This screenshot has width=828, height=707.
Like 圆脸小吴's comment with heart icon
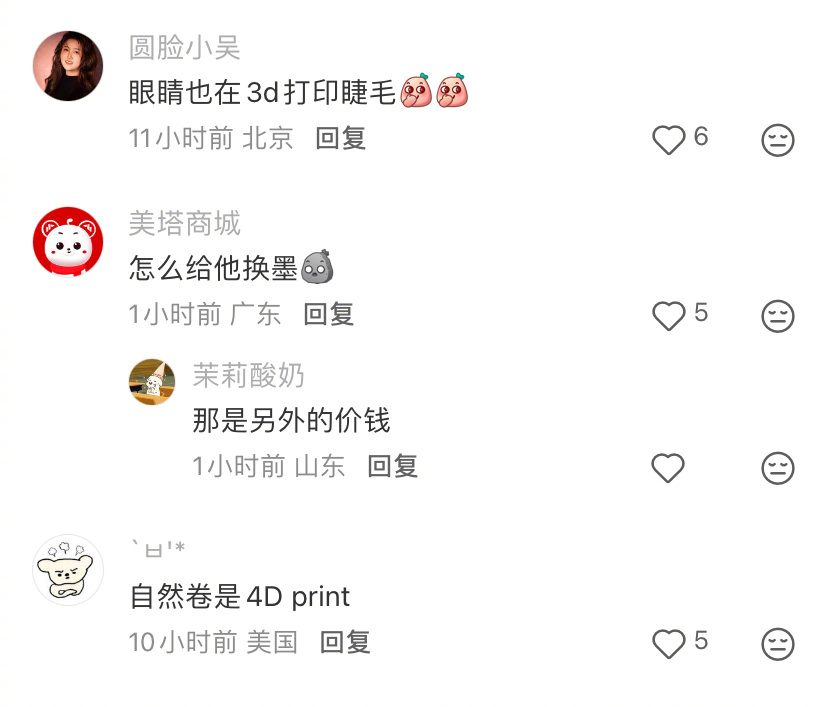click(x=669, y=139)
